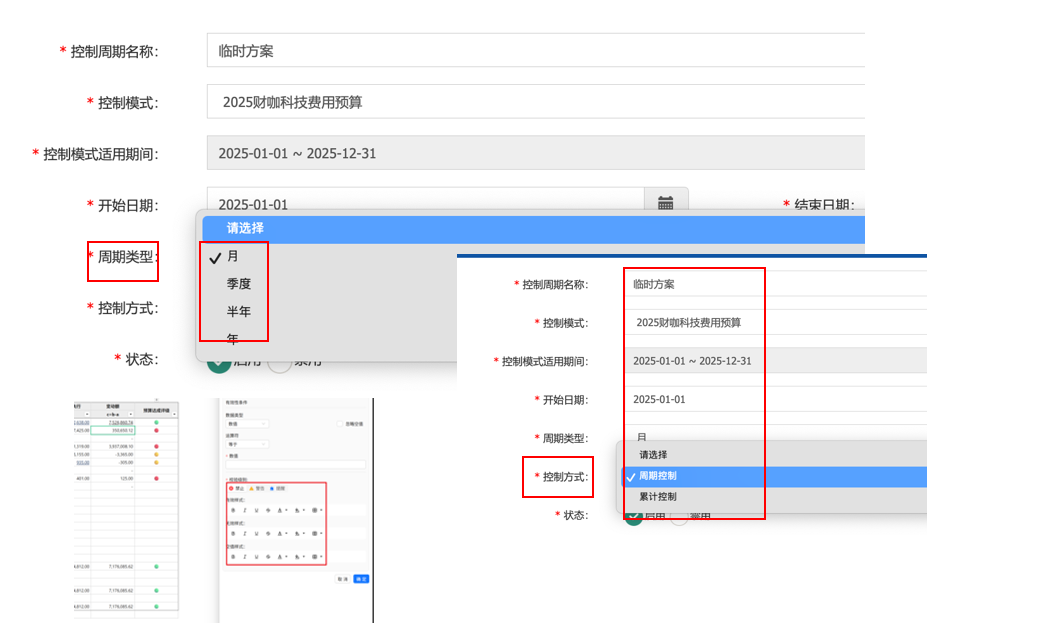This screenshot has height=629, width=1041.
Task: Click strikethrough icon in first style row
Action: coord(268,510)
